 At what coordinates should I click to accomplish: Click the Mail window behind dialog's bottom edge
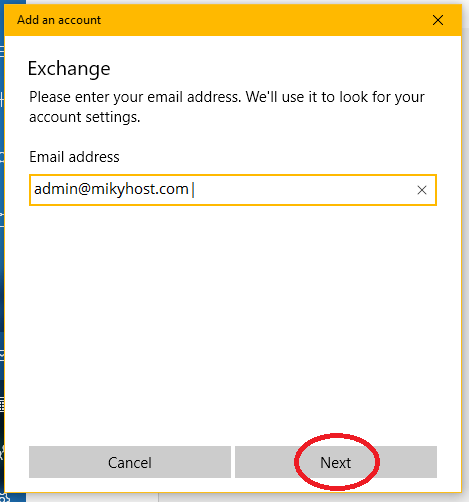point(300,498)
